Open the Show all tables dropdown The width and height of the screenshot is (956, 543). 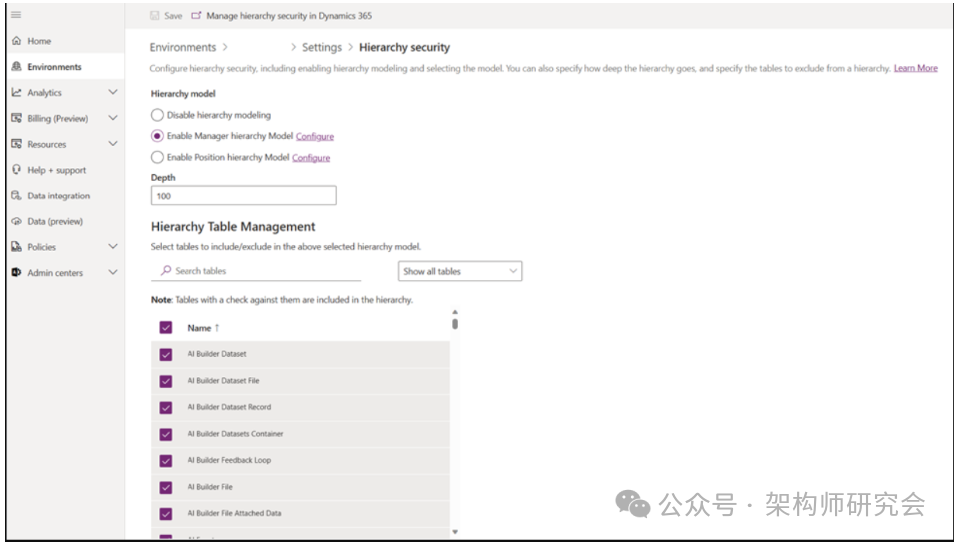(x=460, y=271)
